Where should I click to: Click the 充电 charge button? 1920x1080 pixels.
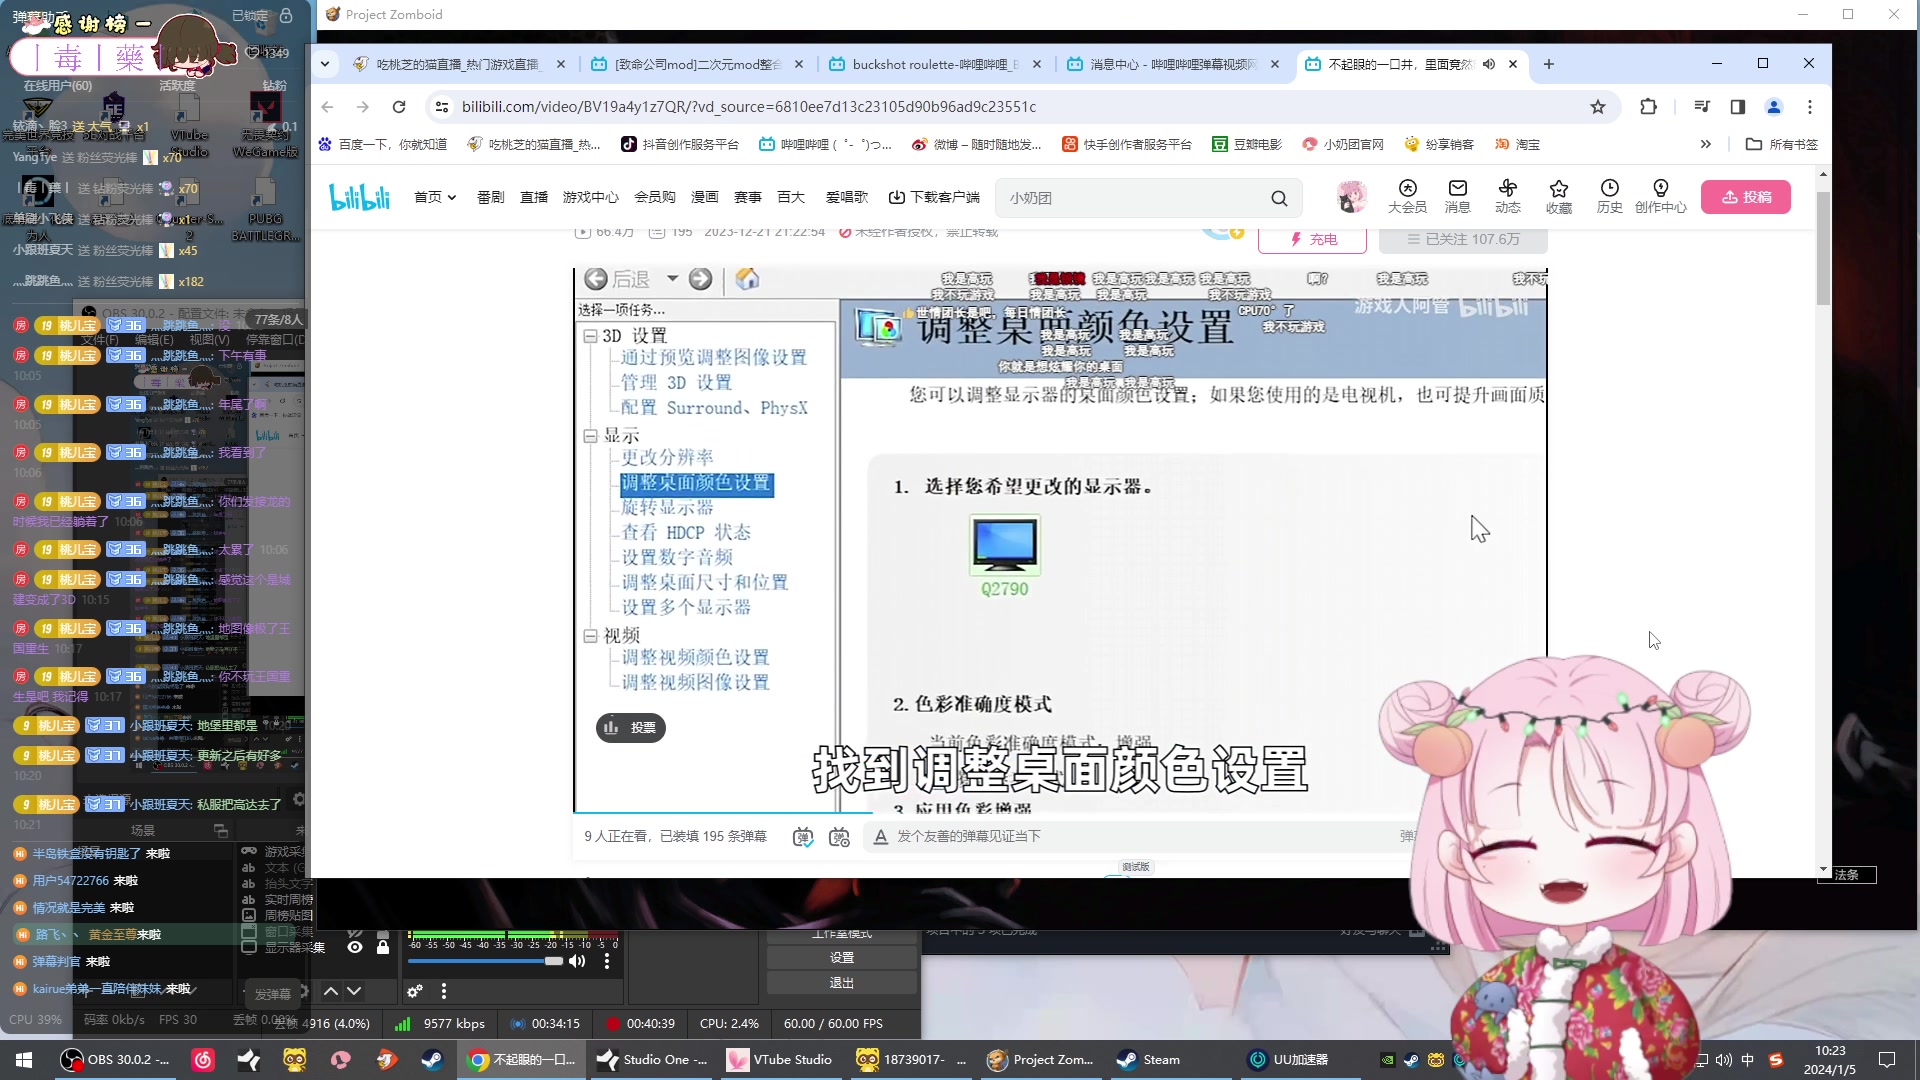coord(1313,240)
